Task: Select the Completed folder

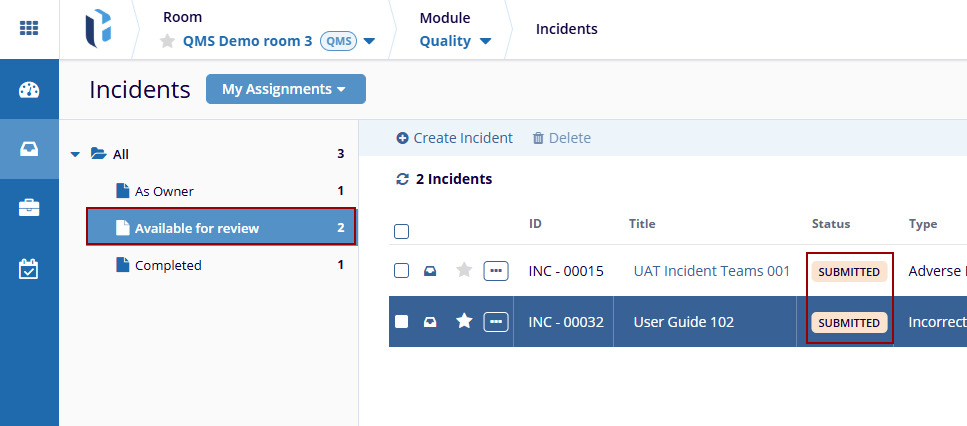Action: [168, 265]
